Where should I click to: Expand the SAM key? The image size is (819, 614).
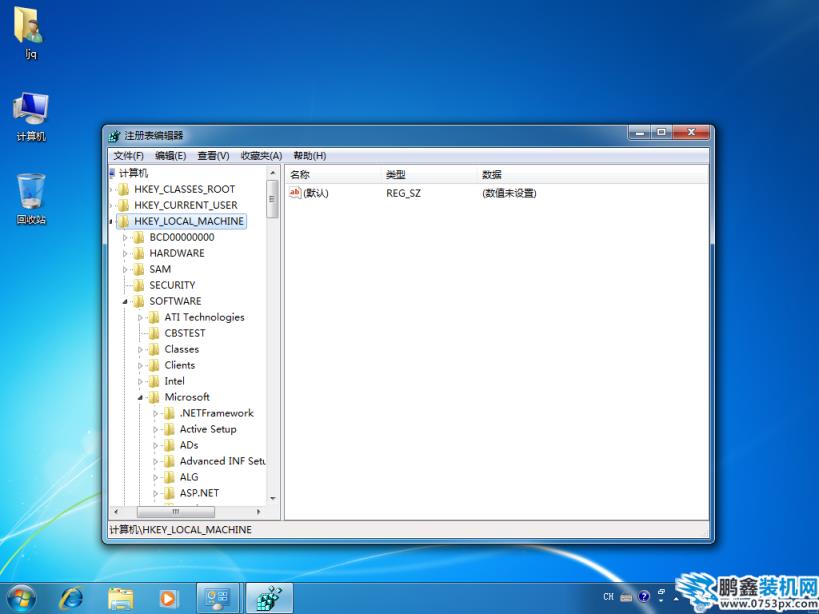(125, 270)
